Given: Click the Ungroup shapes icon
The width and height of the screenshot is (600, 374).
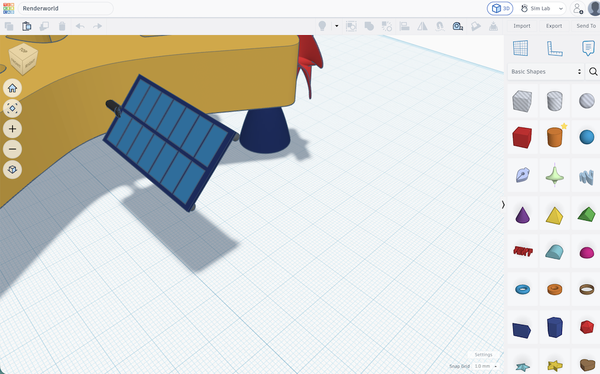Looking at the screenshot, I should (369, 26).
